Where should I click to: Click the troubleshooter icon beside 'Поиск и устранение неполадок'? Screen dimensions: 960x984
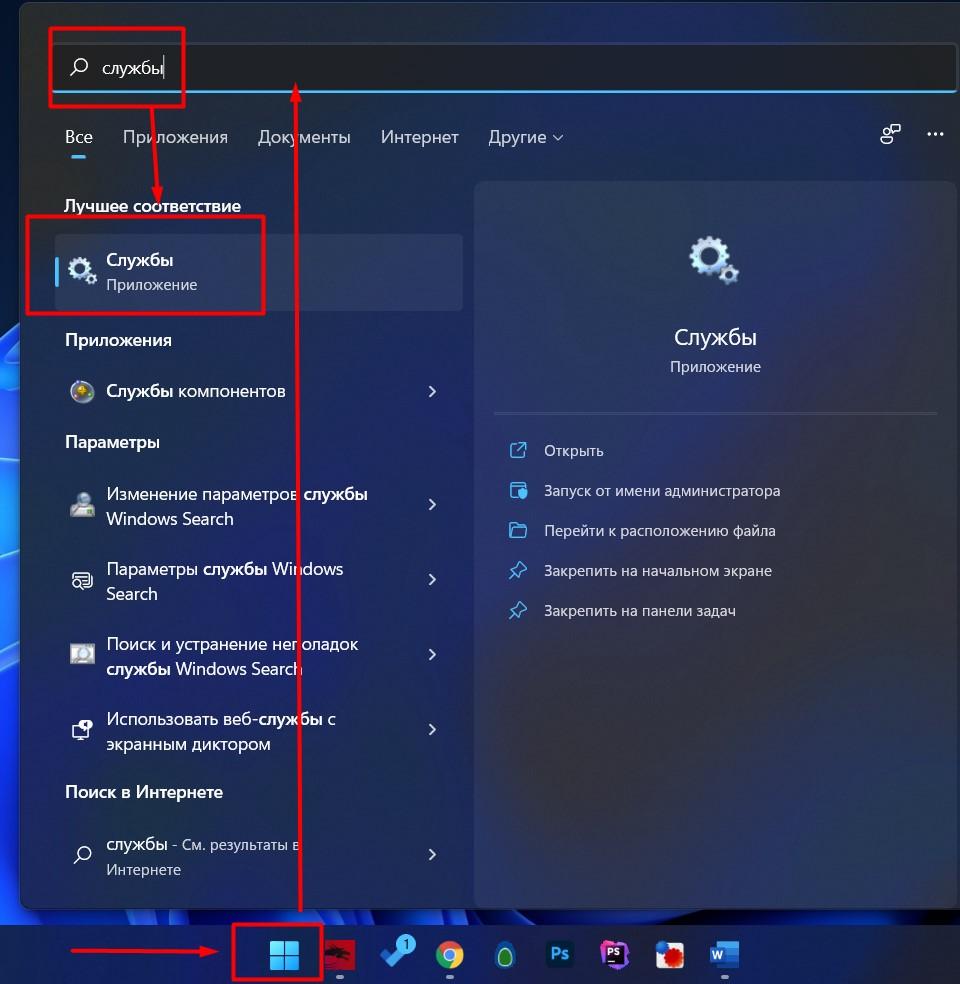tap(82, 654)
